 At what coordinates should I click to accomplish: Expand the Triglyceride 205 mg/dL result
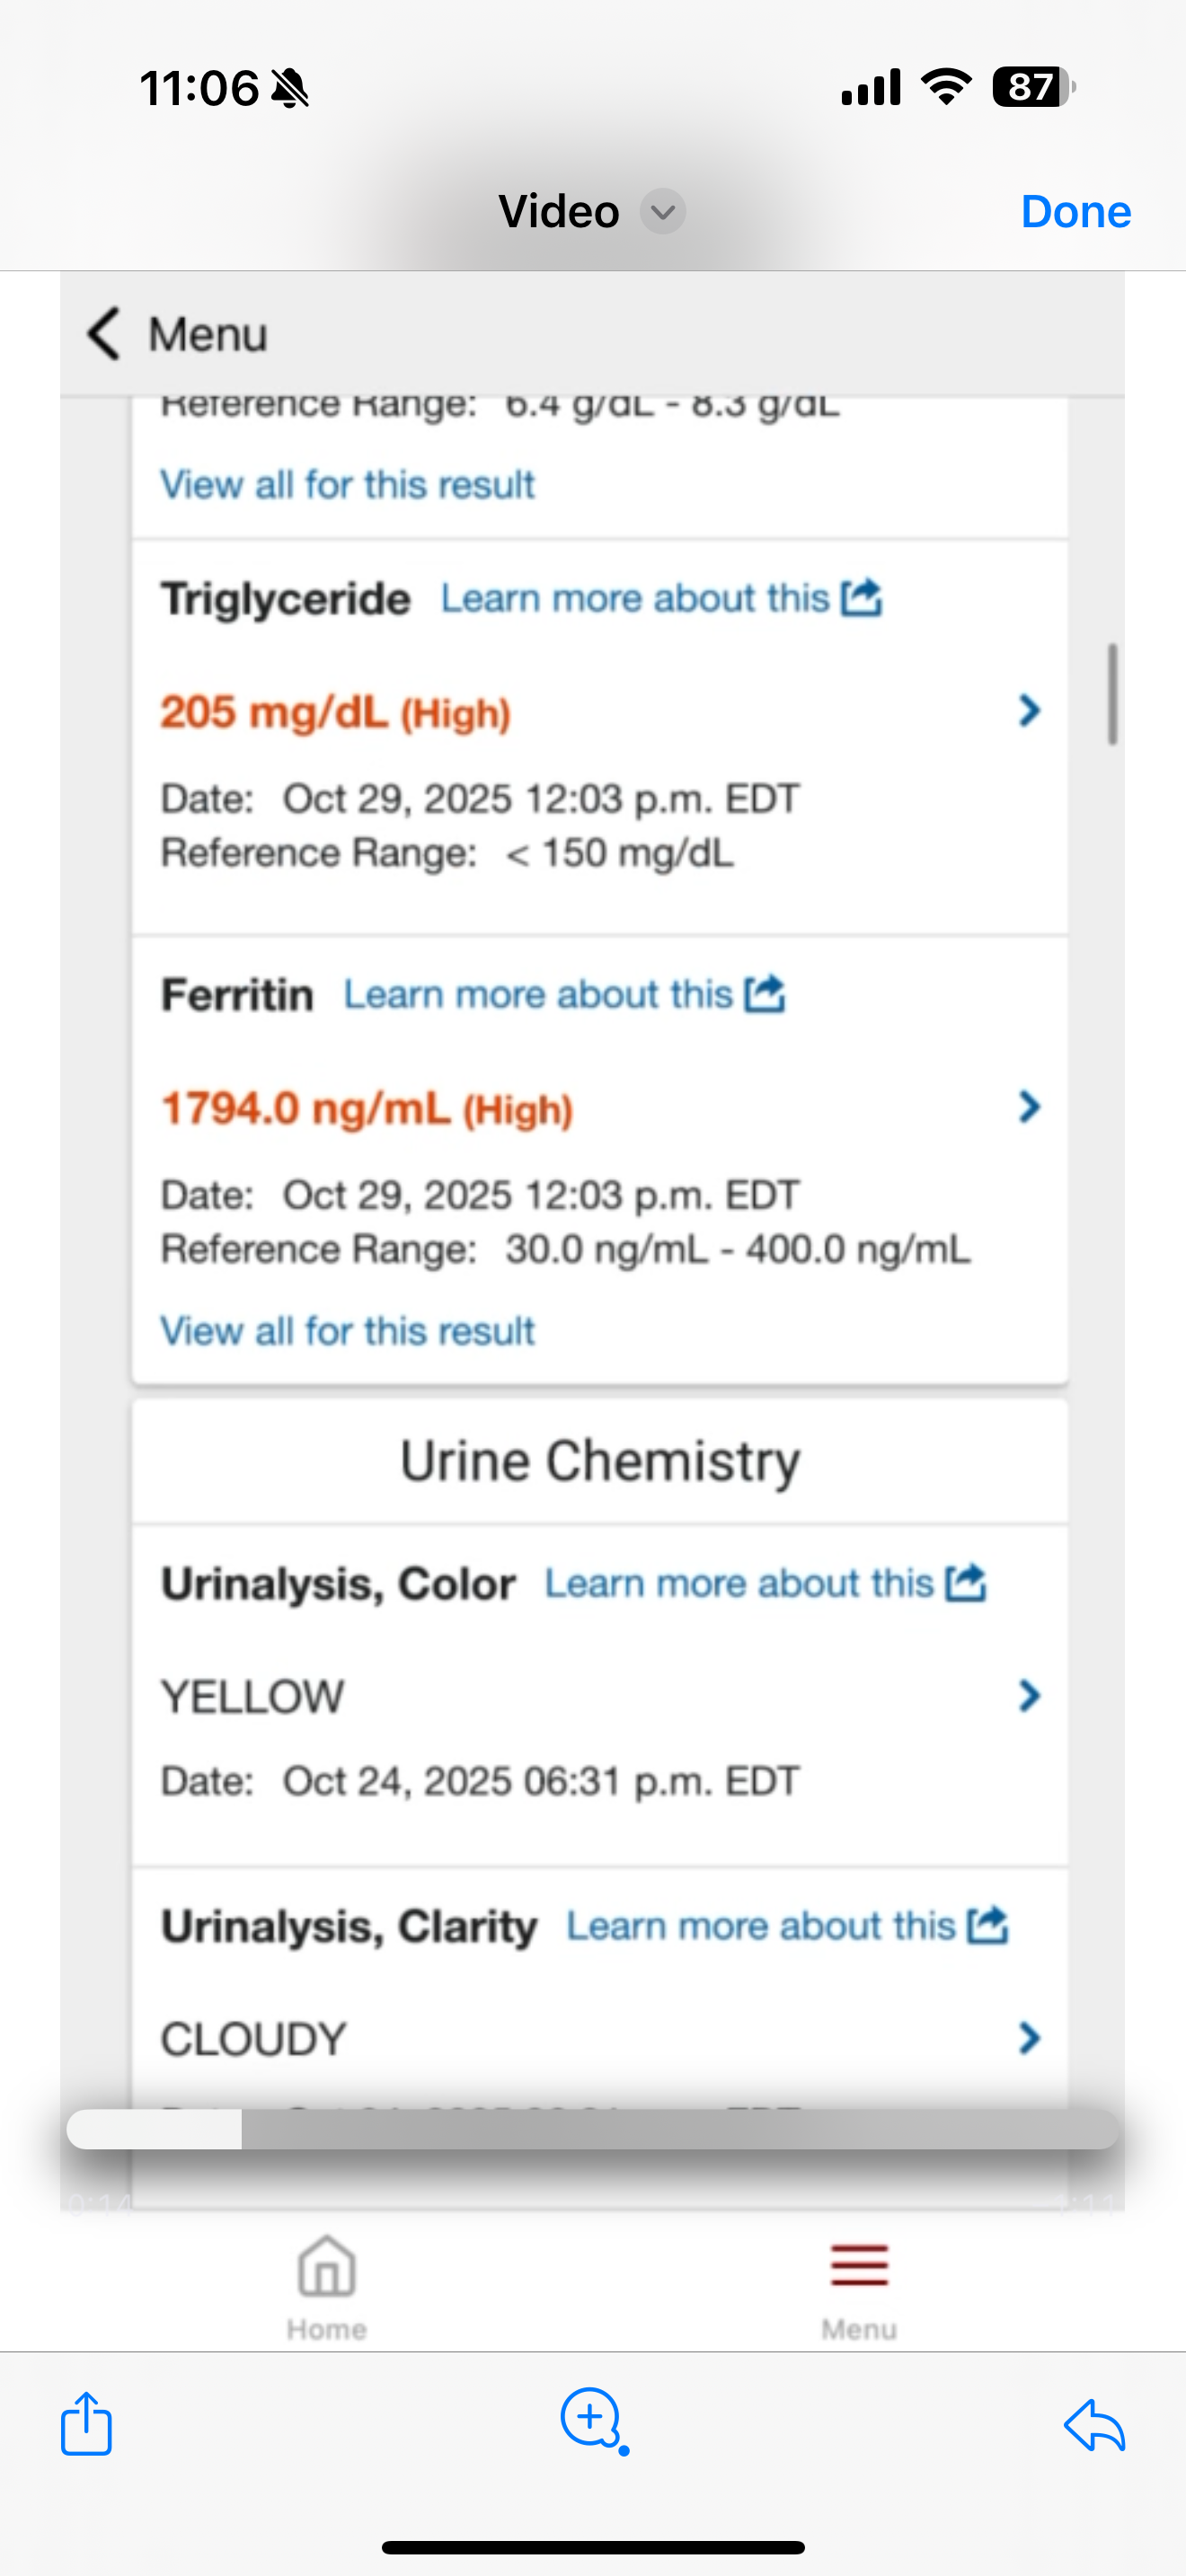pos(1029,711)
